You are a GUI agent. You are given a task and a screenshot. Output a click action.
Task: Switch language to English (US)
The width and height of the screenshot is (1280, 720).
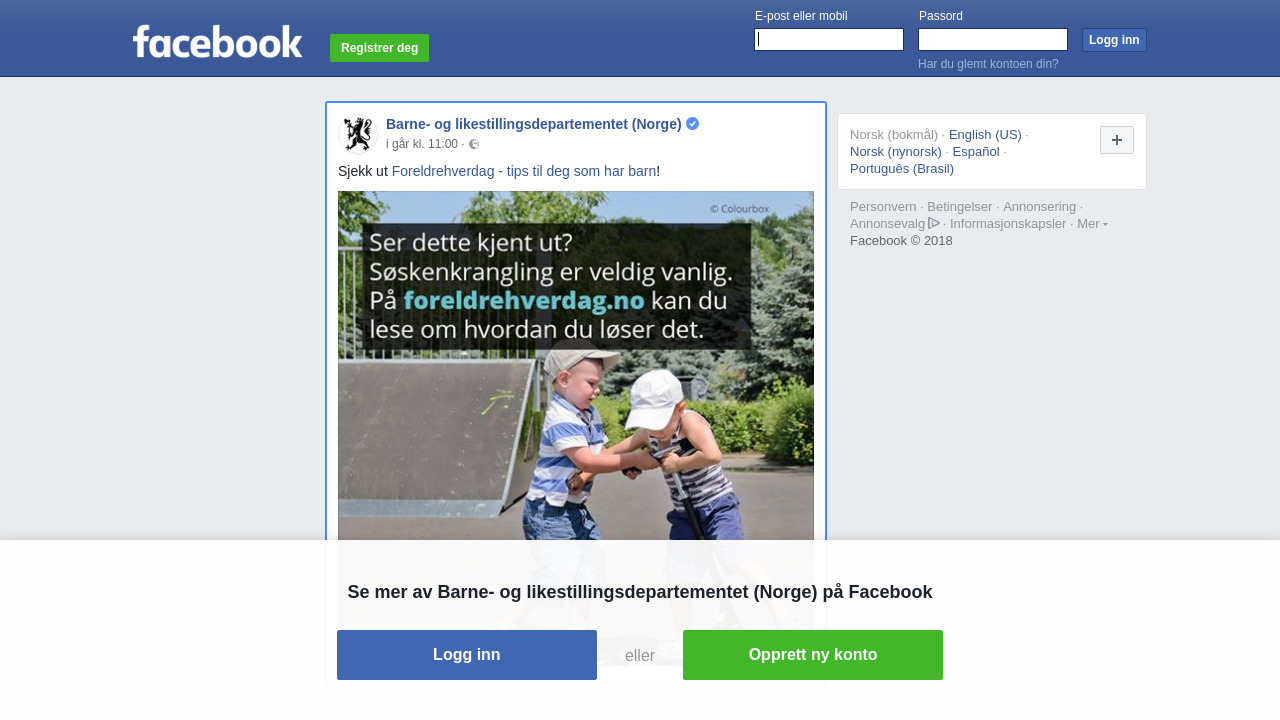(985, 134)
